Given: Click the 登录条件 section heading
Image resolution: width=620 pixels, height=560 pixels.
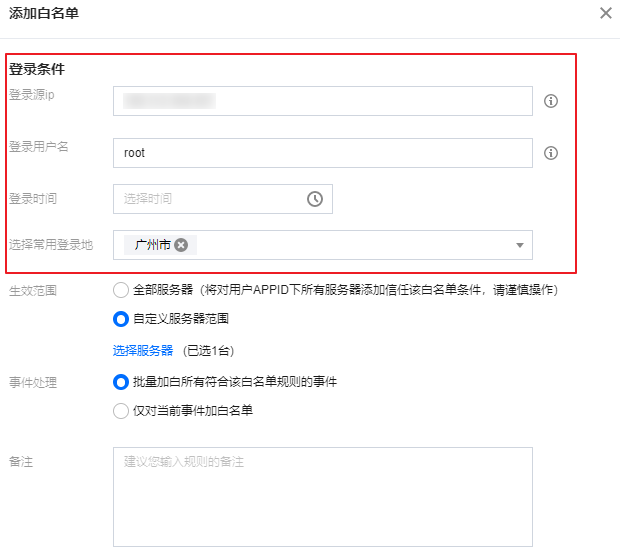Looking at the screenshot, I should point(37,69).
